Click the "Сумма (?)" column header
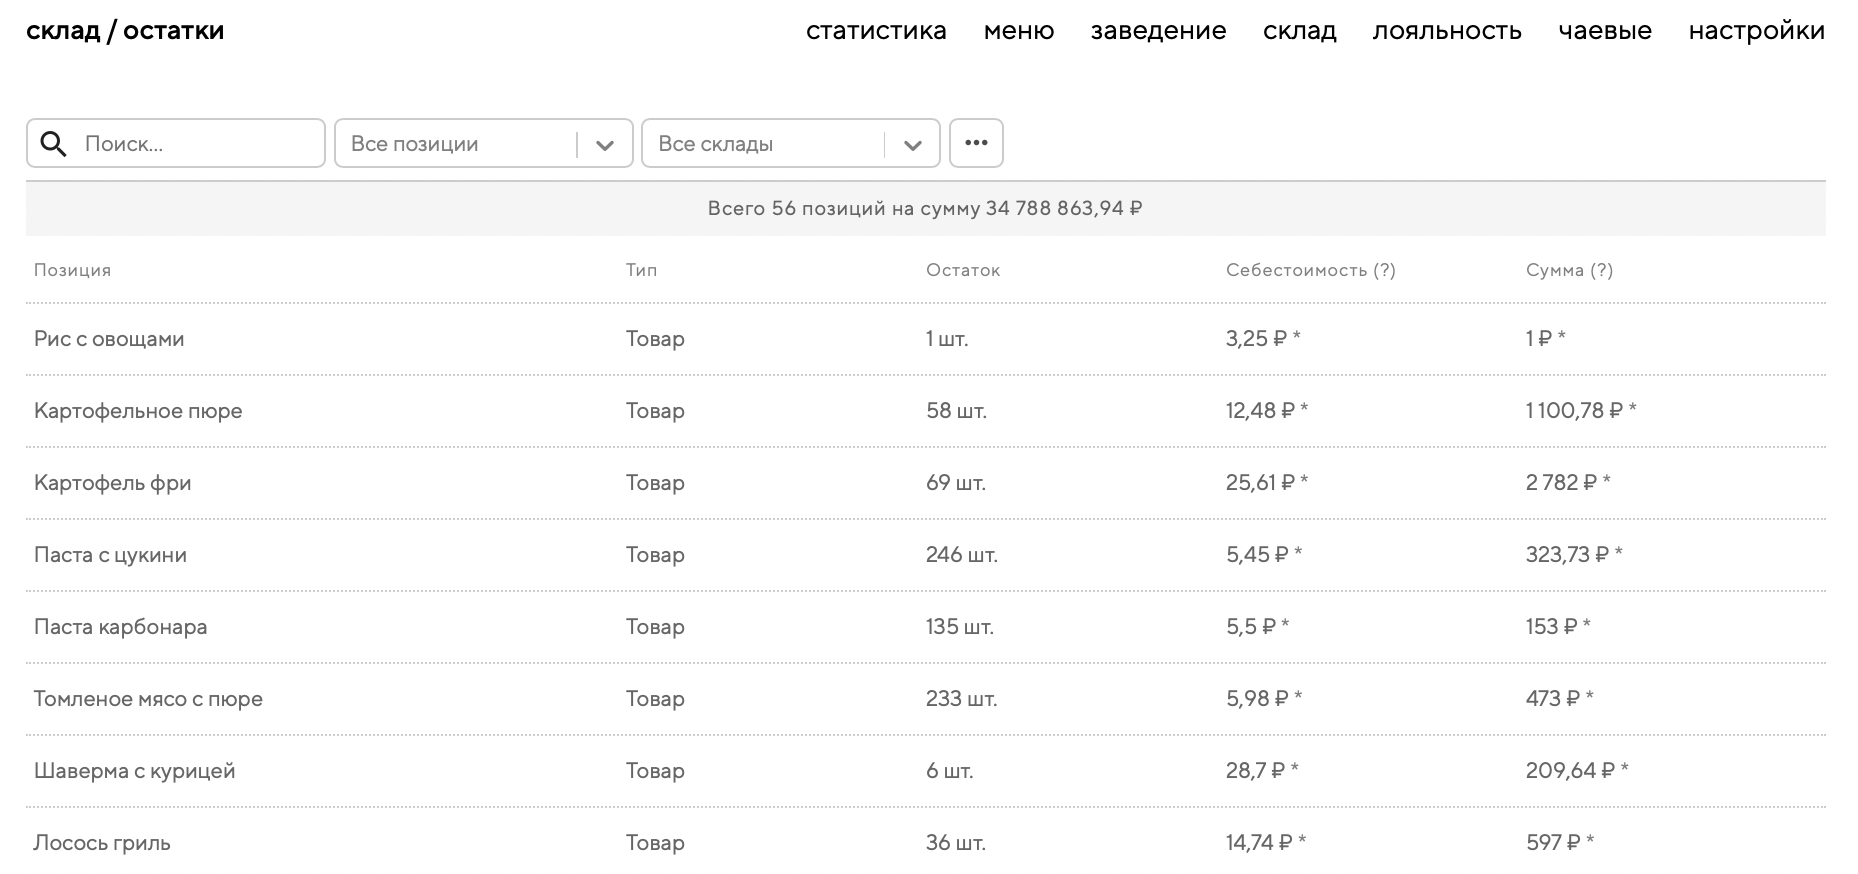 1569,270
